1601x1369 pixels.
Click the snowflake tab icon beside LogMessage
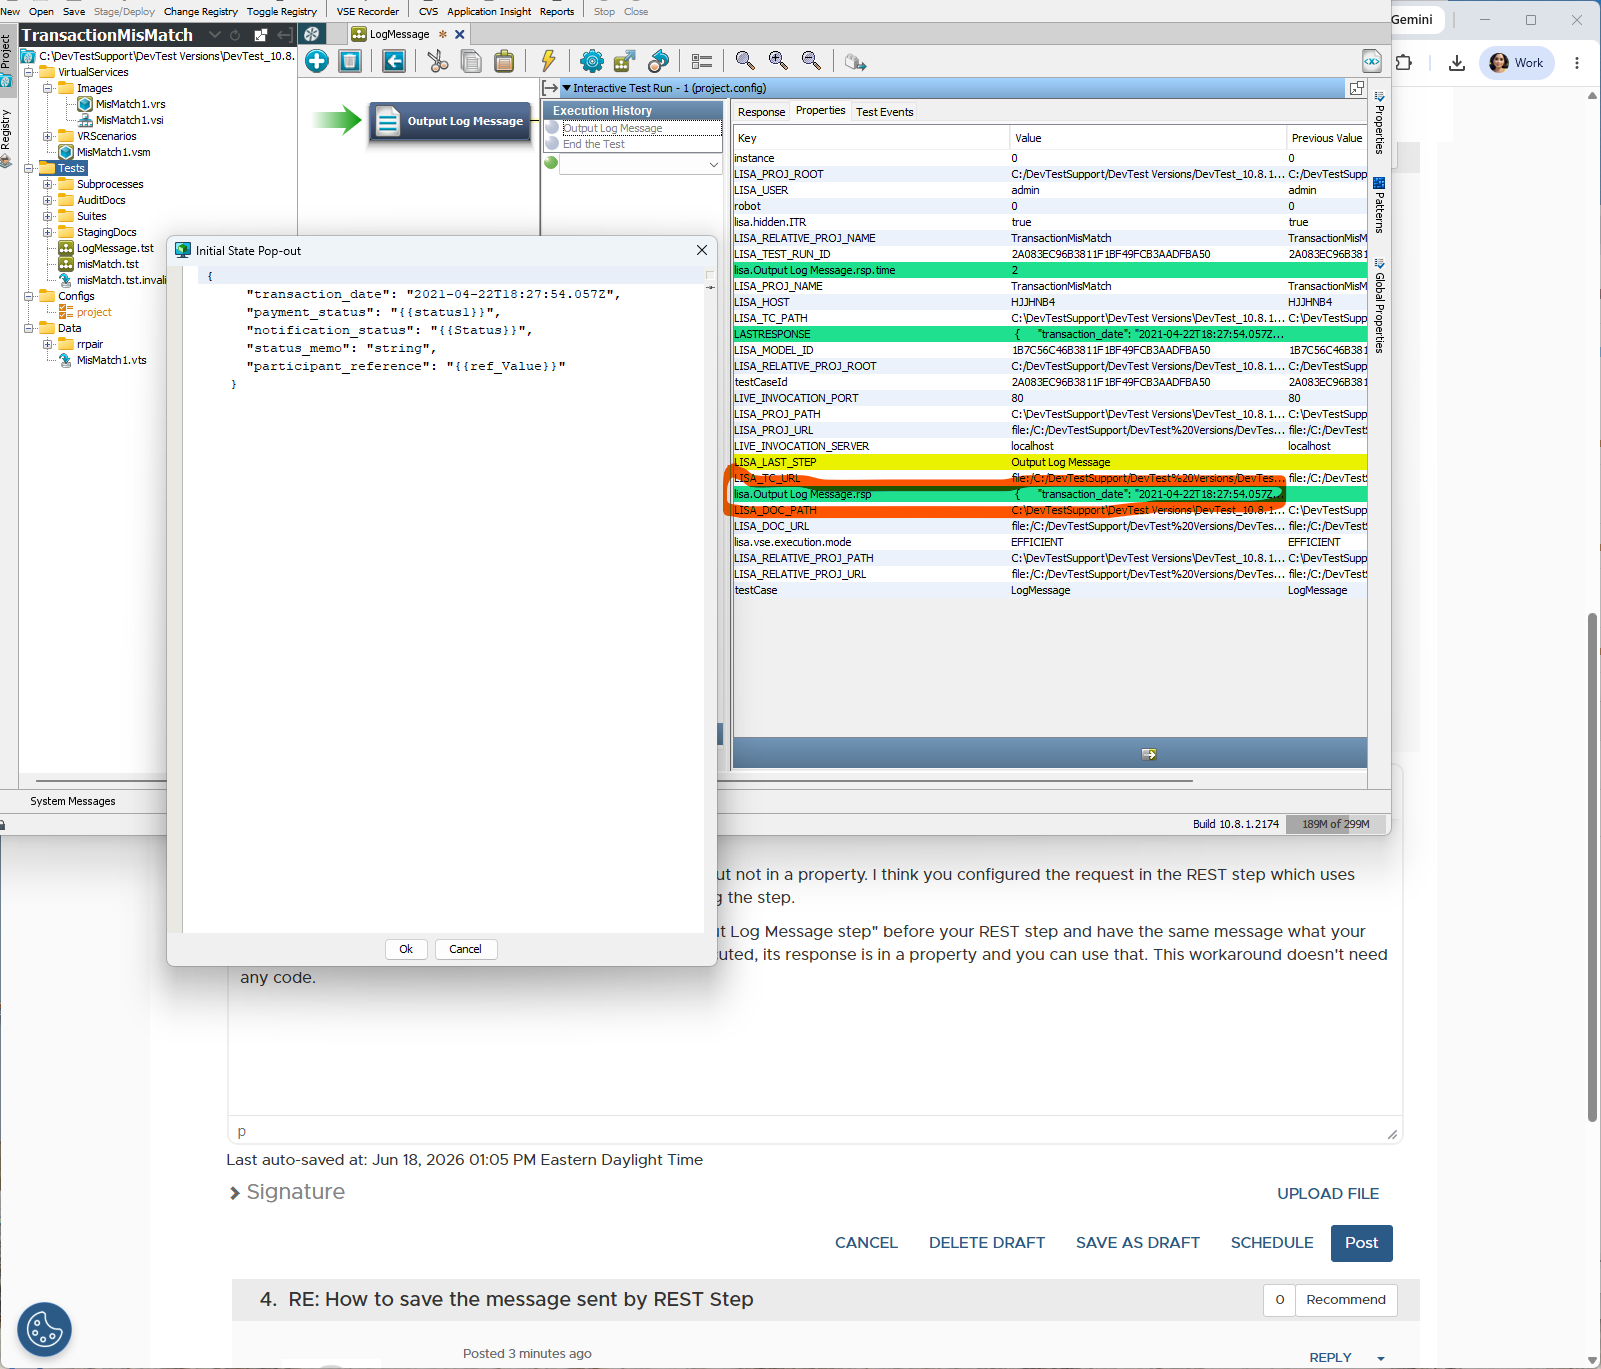311,34
